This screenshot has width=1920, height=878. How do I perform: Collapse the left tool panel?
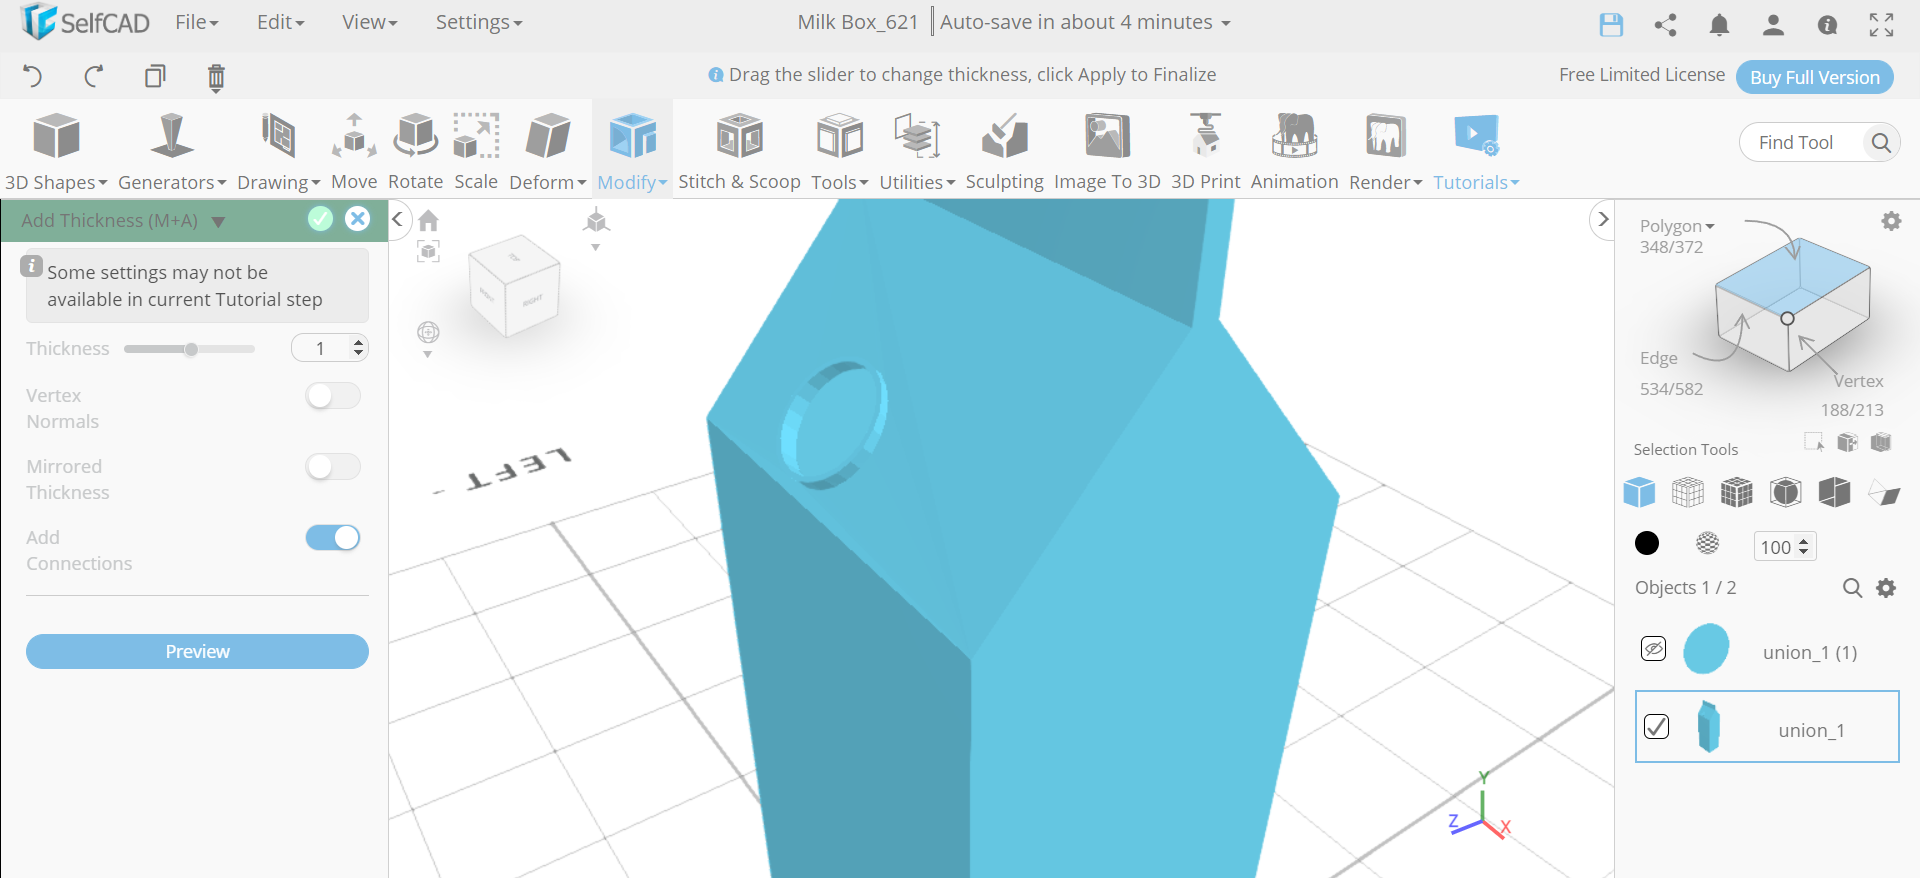397,219
